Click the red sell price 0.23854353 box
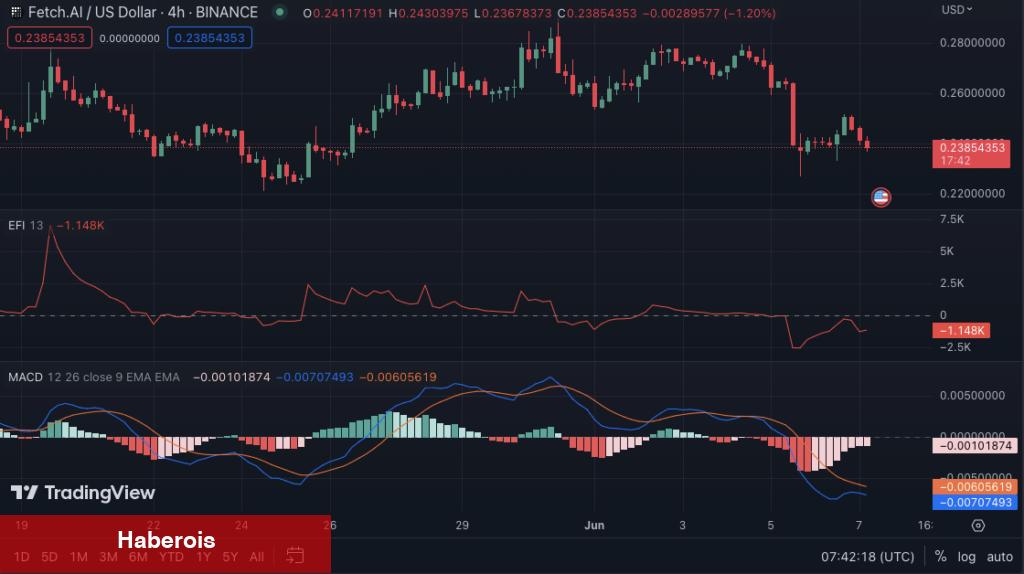This screenshot has height=574, width=1024. coord(50,38)
